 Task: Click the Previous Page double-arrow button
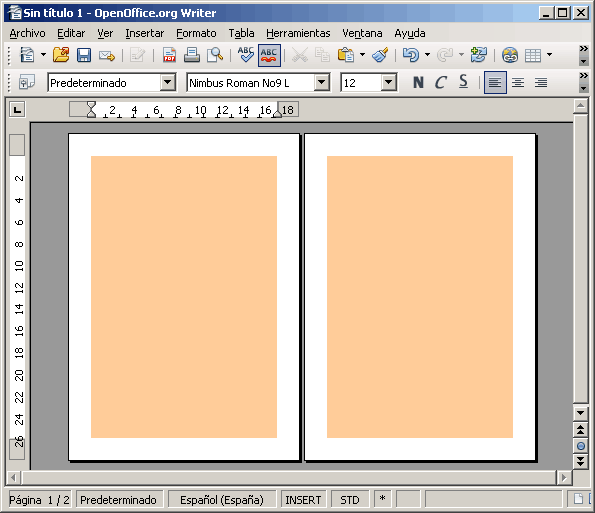click(x=581, y=430)
